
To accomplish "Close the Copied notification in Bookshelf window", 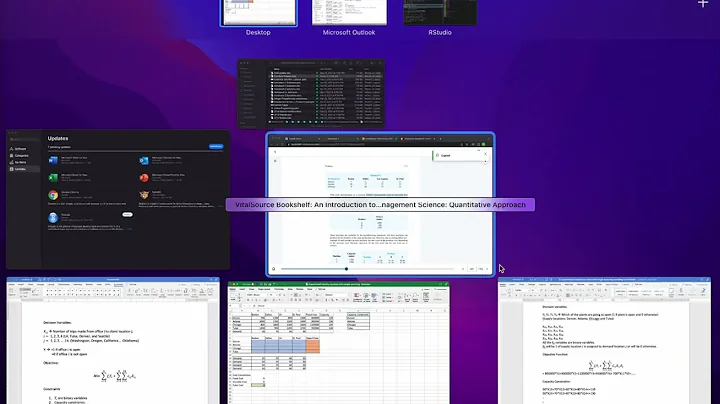I will (485, 154).
